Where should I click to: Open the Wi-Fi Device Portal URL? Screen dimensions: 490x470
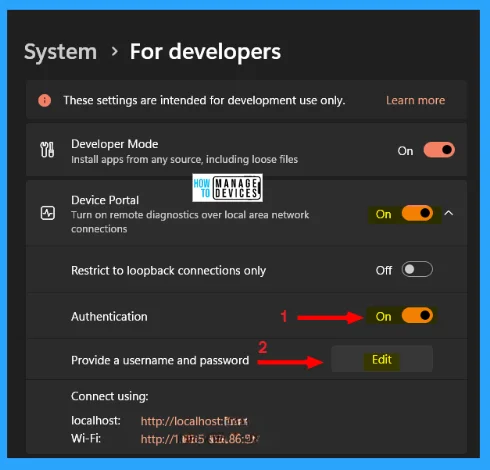[200, 439]
